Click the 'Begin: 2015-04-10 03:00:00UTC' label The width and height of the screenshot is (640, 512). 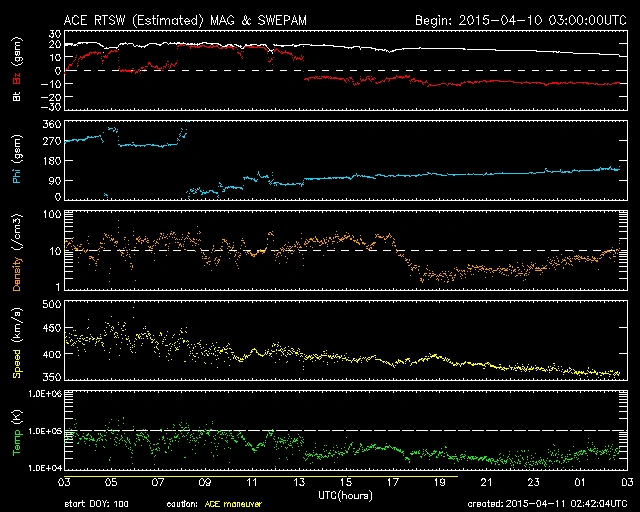pos(521,20)
